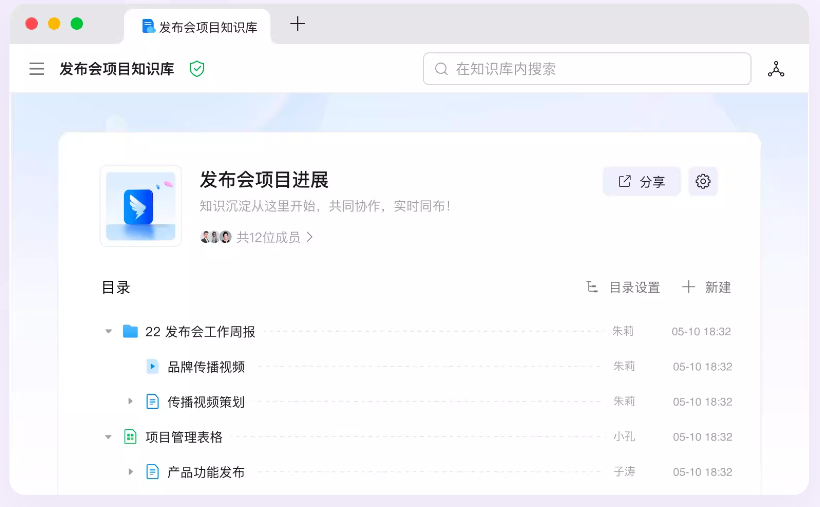Open the settings gear icon

[703, 182]
